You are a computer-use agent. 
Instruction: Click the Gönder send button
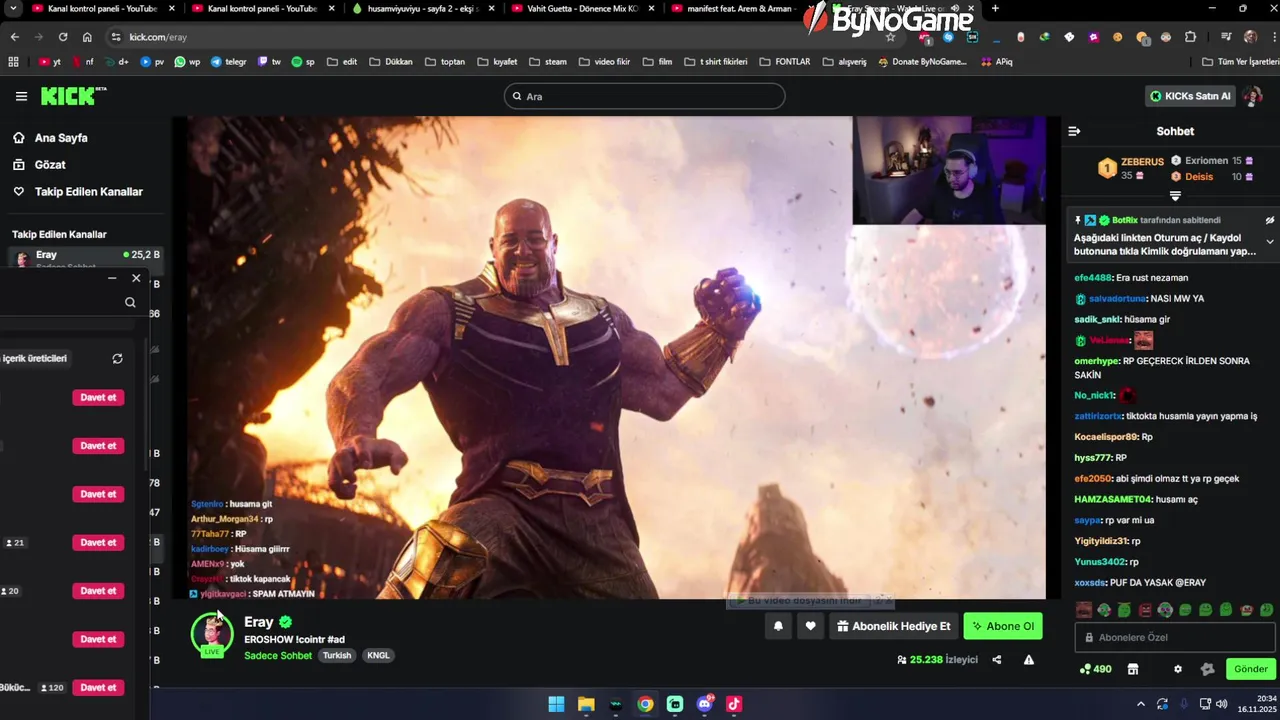pos(1250,669)
